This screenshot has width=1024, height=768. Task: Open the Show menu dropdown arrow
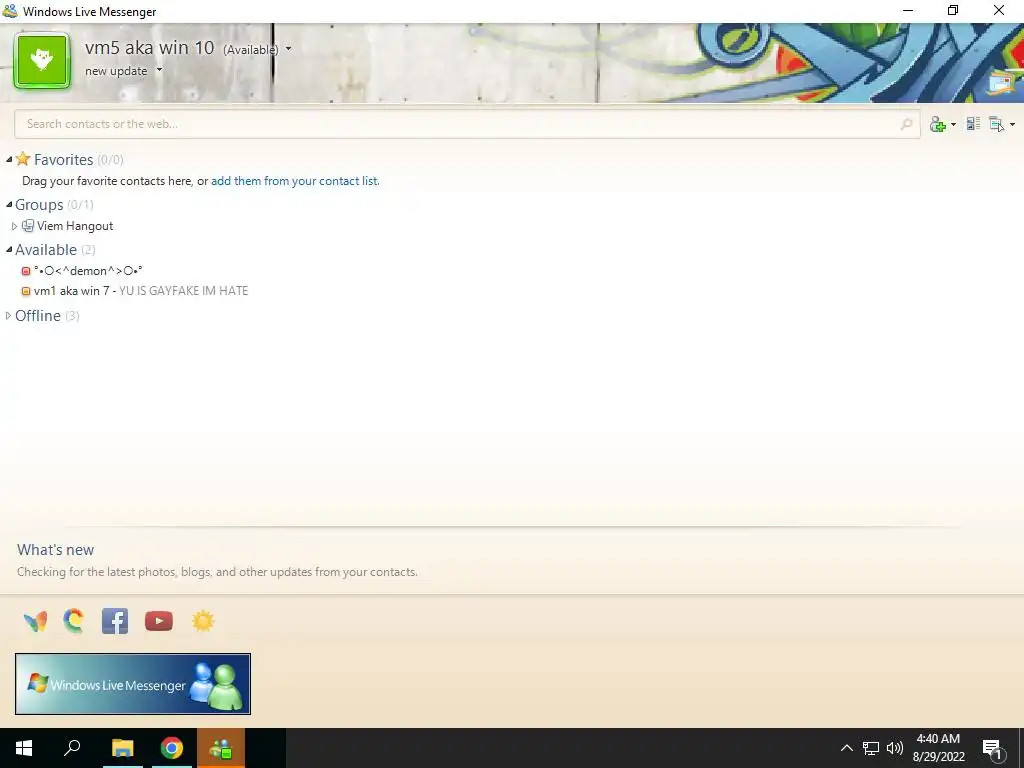[x=1012, y=124]
